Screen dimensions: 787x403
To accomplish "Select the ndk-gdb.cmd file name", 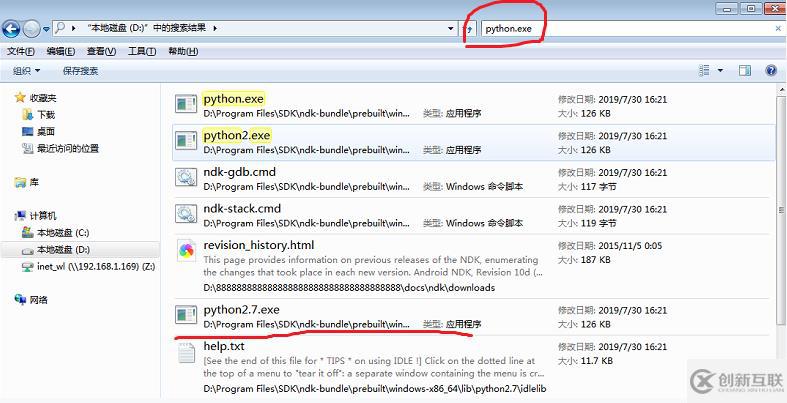I will [x=239, y=172].
